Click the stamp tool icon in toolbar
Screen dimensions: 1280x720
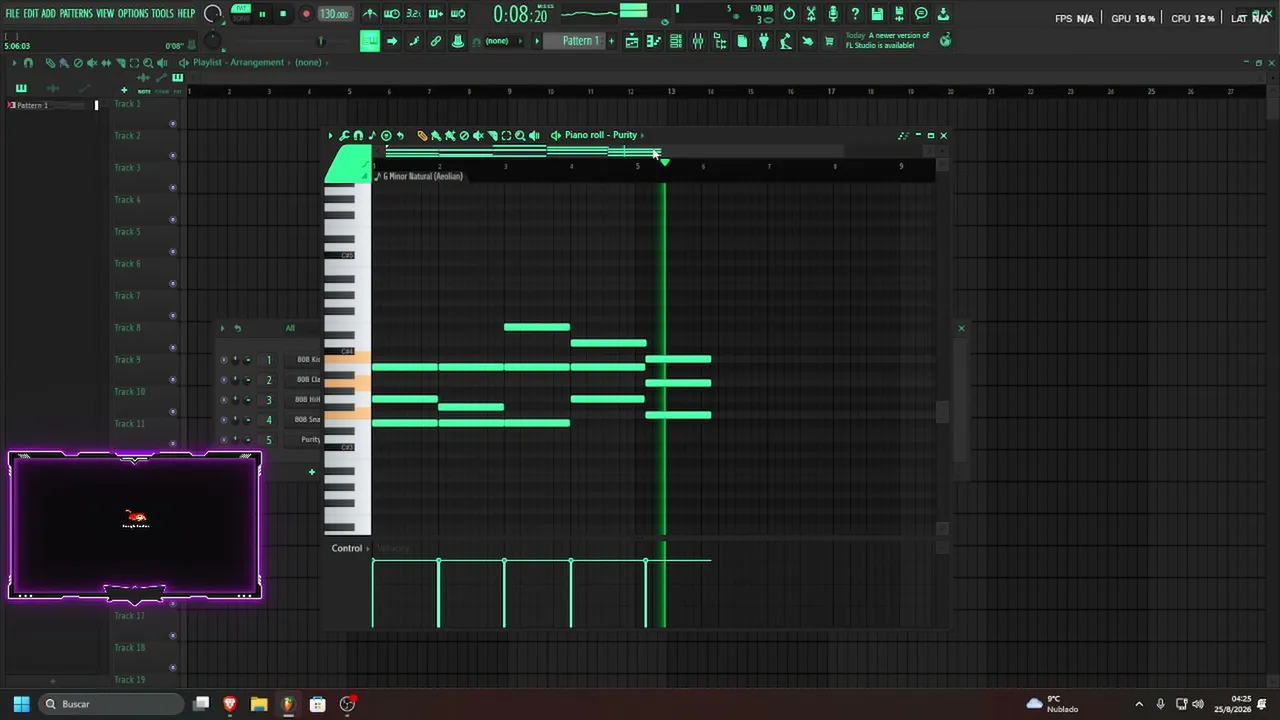coord(458,41)
